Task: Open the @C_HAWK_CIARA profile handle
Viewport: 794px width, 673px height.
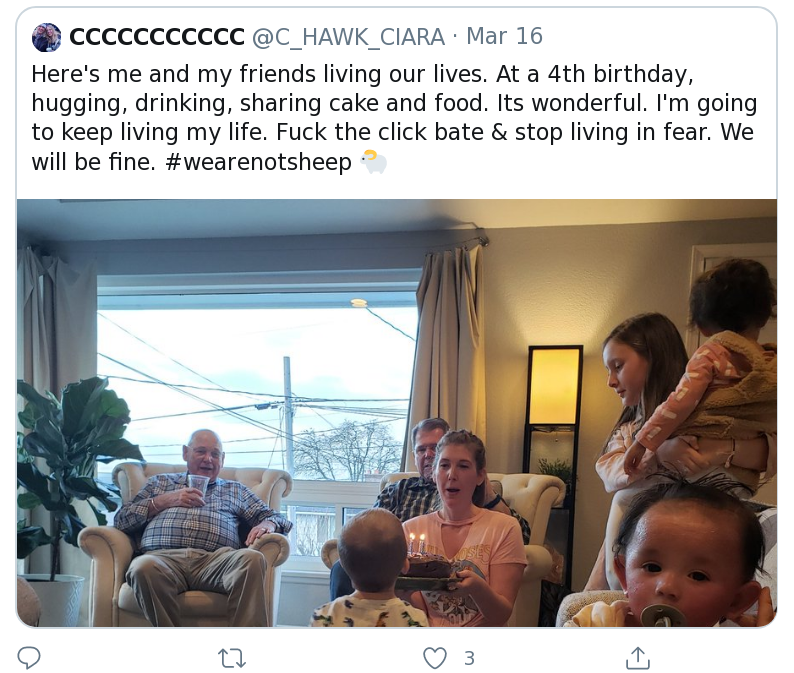Action: (x=347, y=37)
